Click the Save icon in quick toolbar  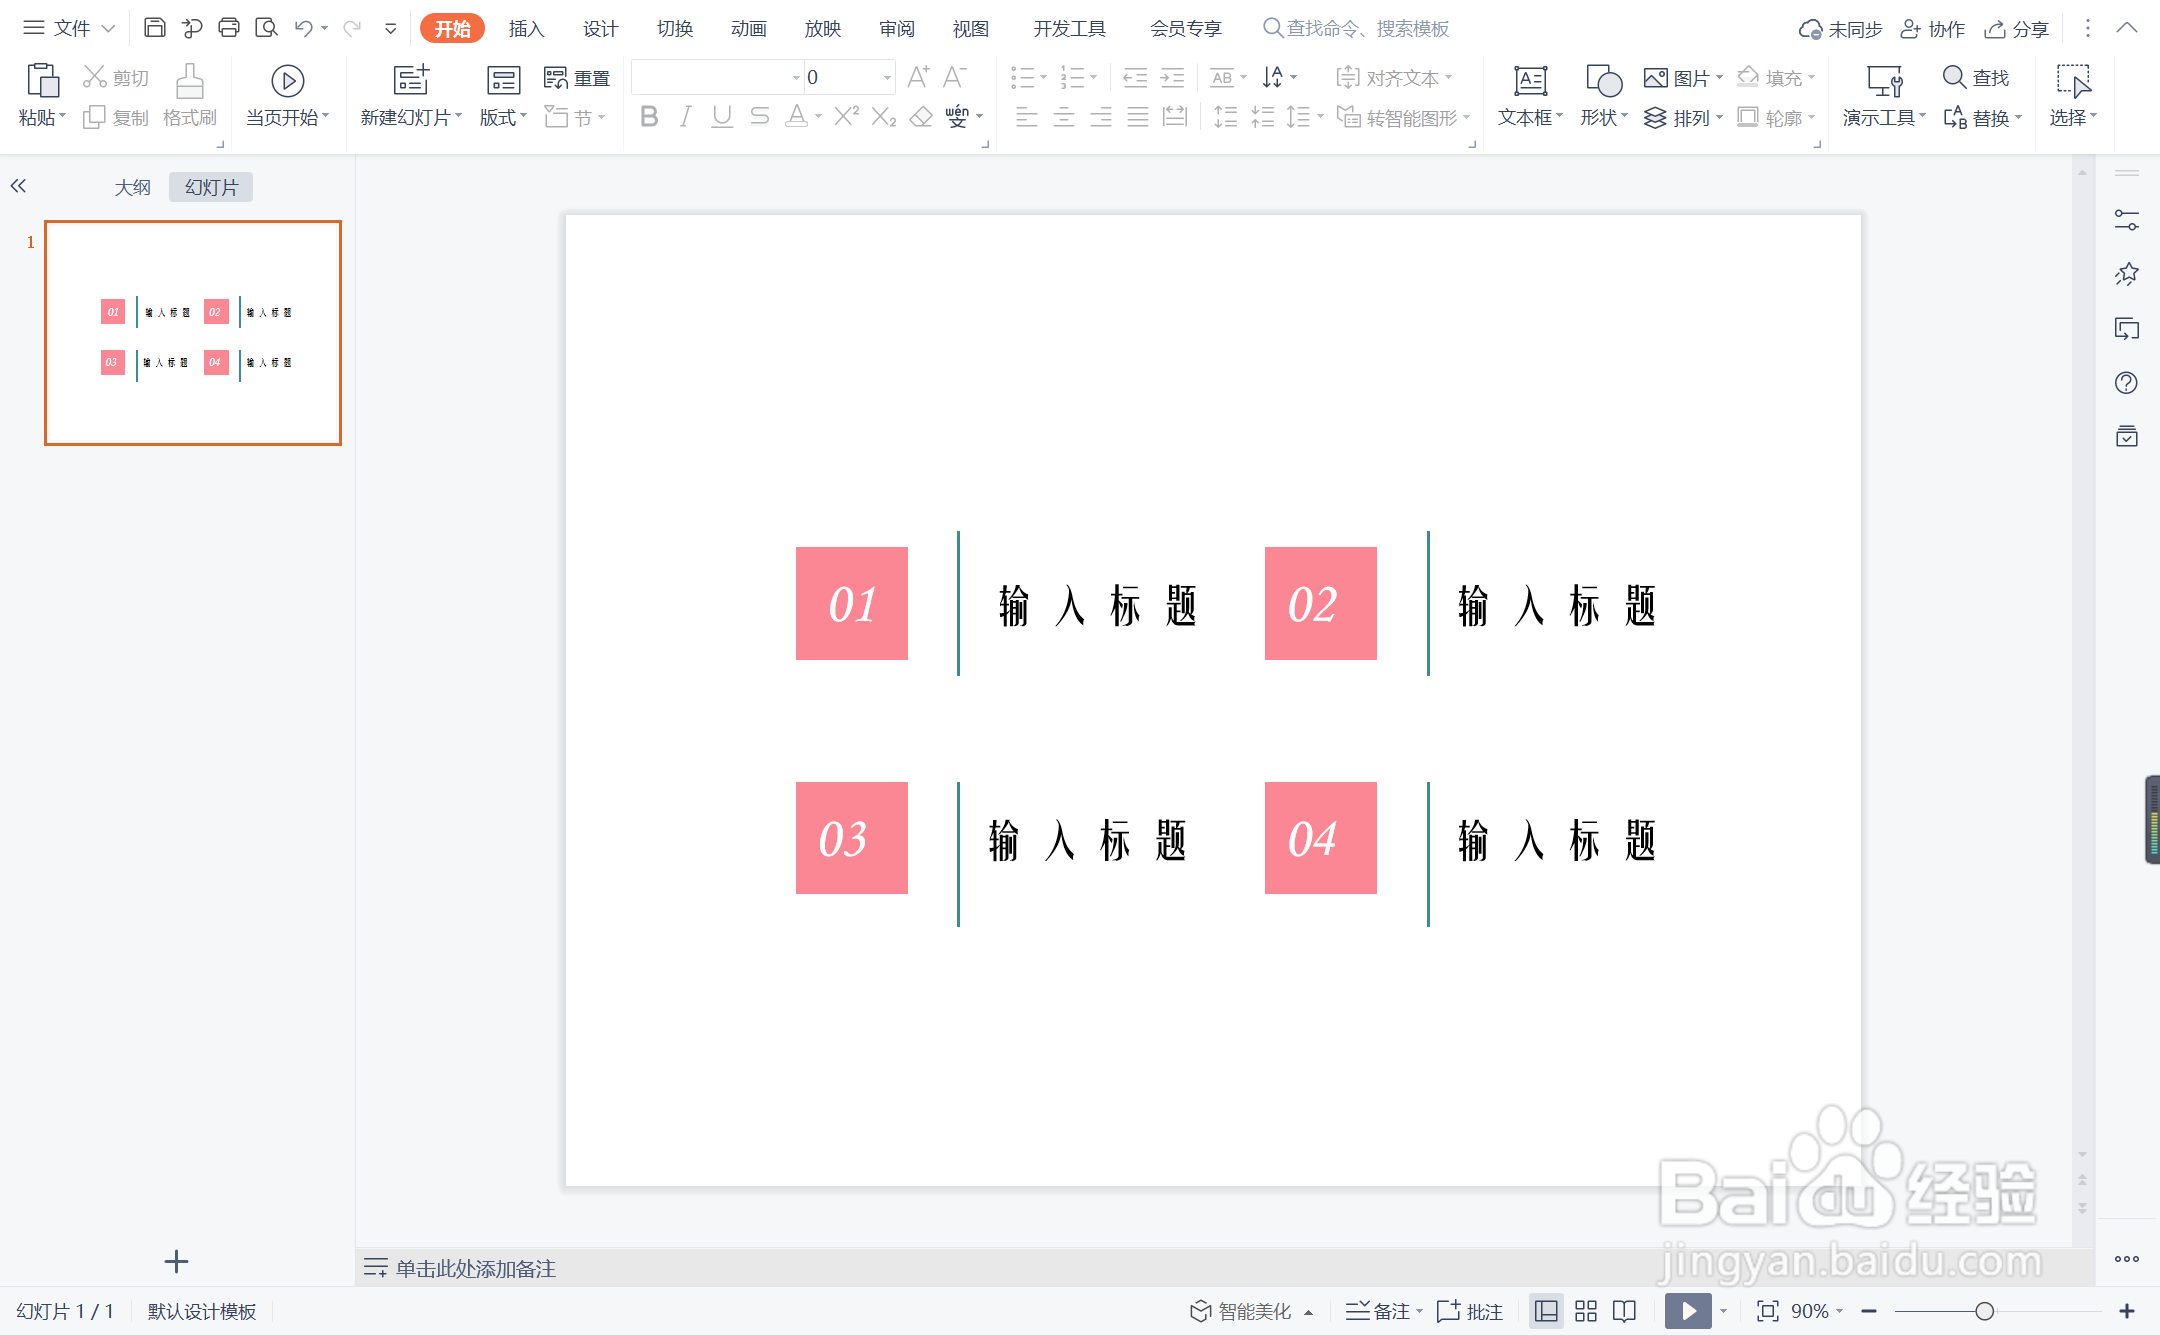coord(154,28)
